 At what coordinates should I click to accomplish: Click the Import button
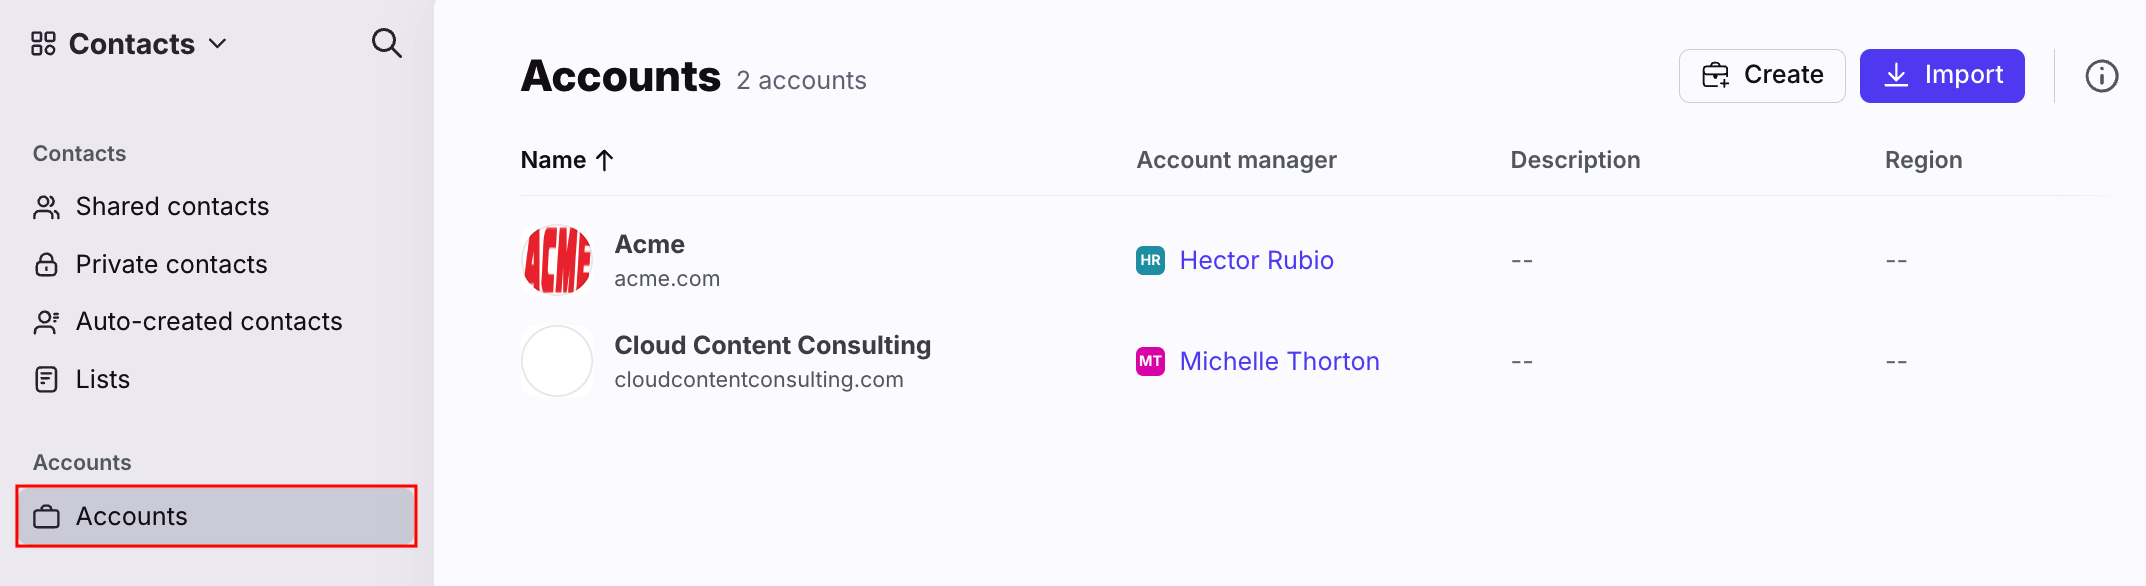click(1942, 76)
